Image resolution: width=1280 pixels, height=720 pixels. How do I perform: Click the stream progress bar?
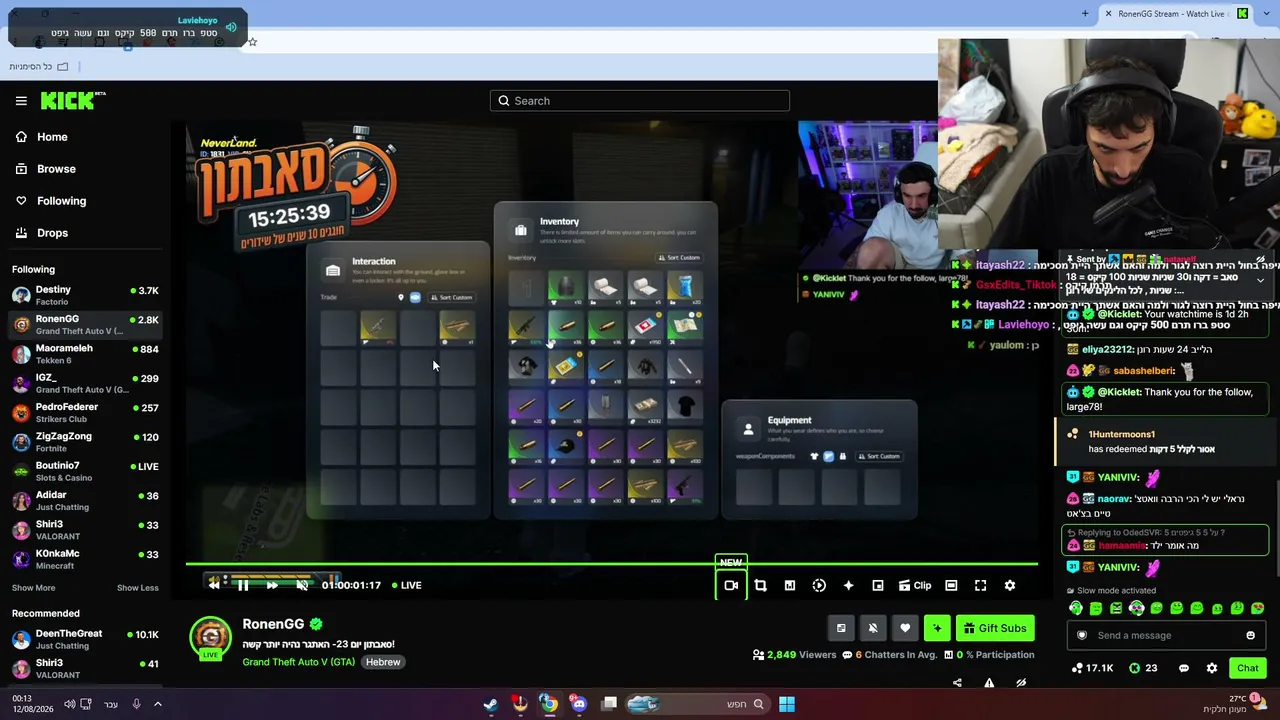pos(612,564)
